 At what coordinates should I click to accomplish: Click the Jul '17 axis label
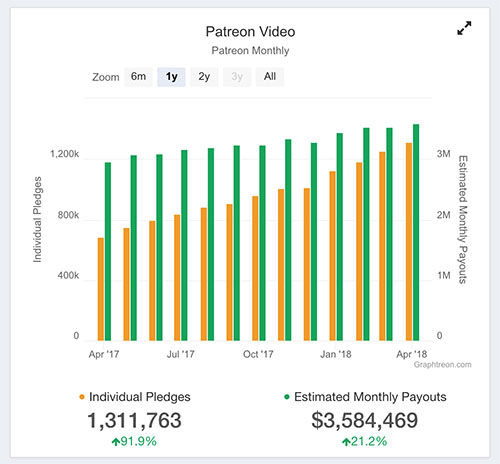click(x=181, y=354)
